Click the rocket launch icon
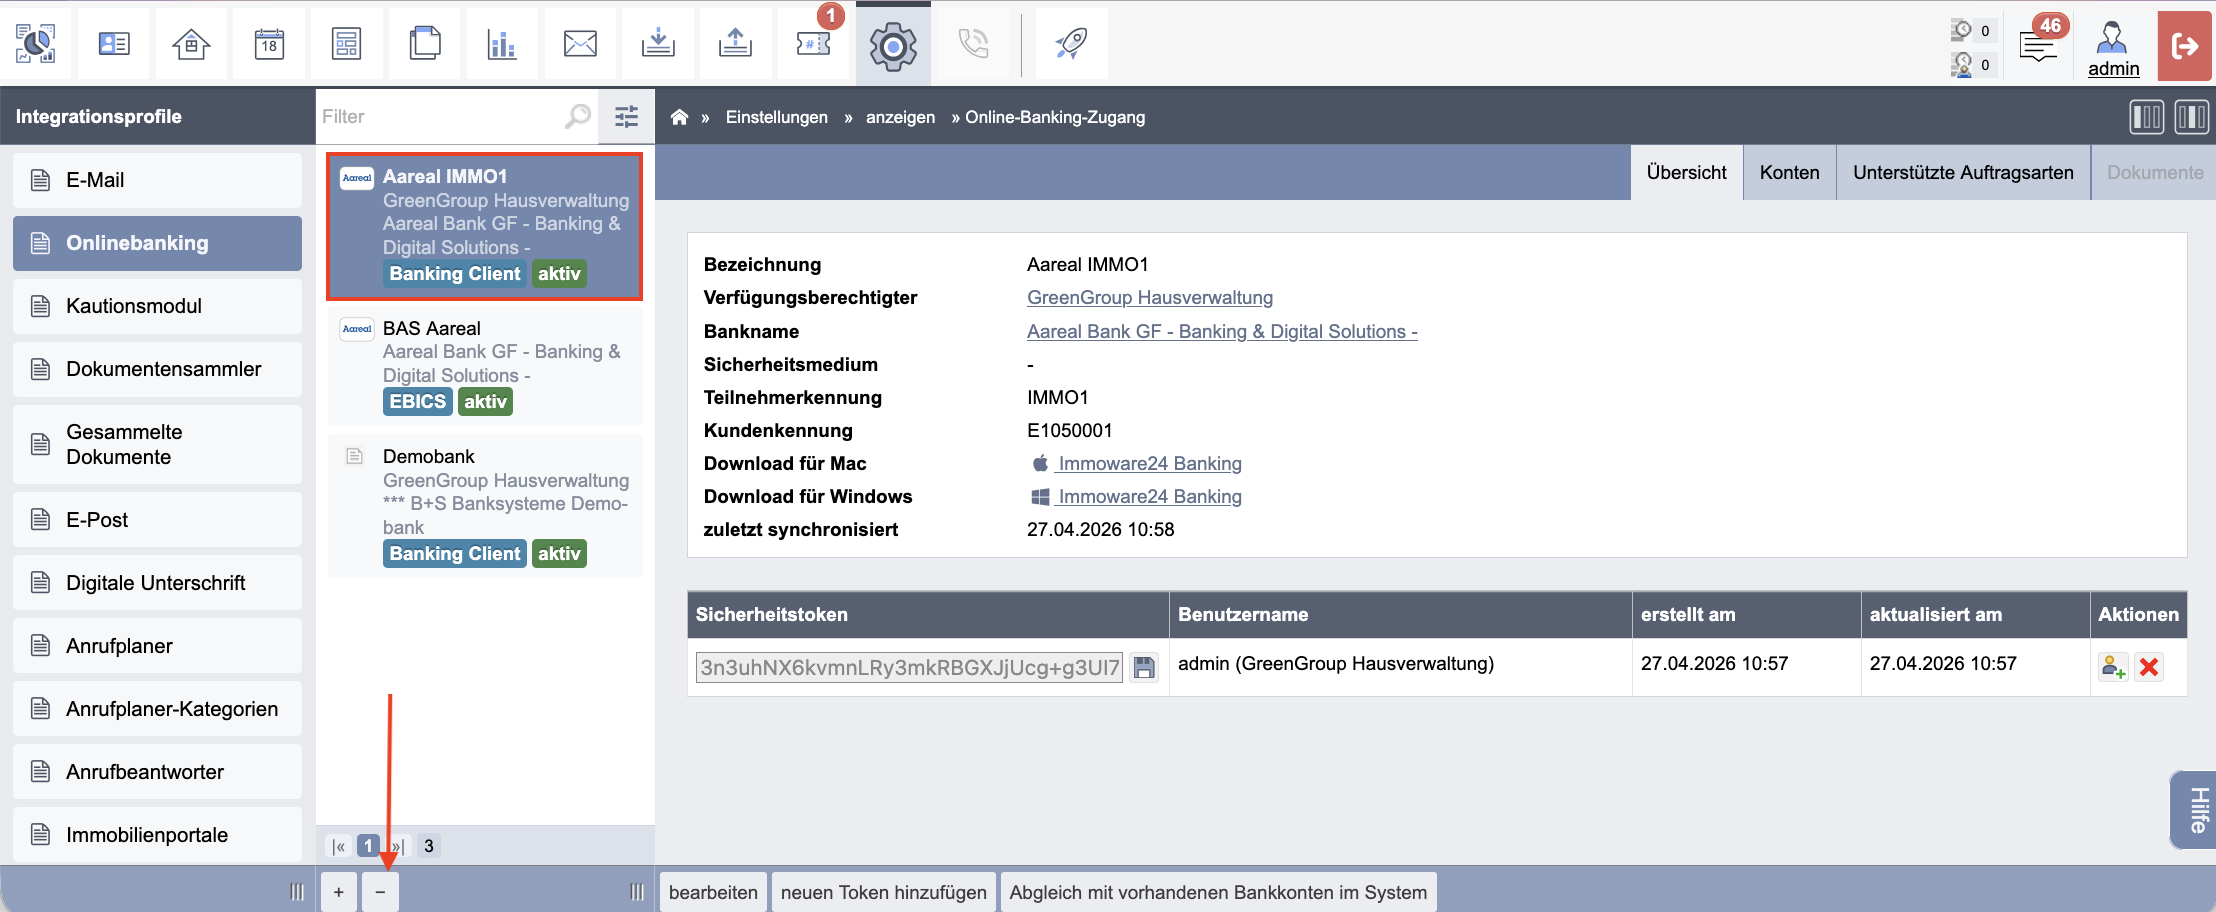 click(x=1071, y=44)
